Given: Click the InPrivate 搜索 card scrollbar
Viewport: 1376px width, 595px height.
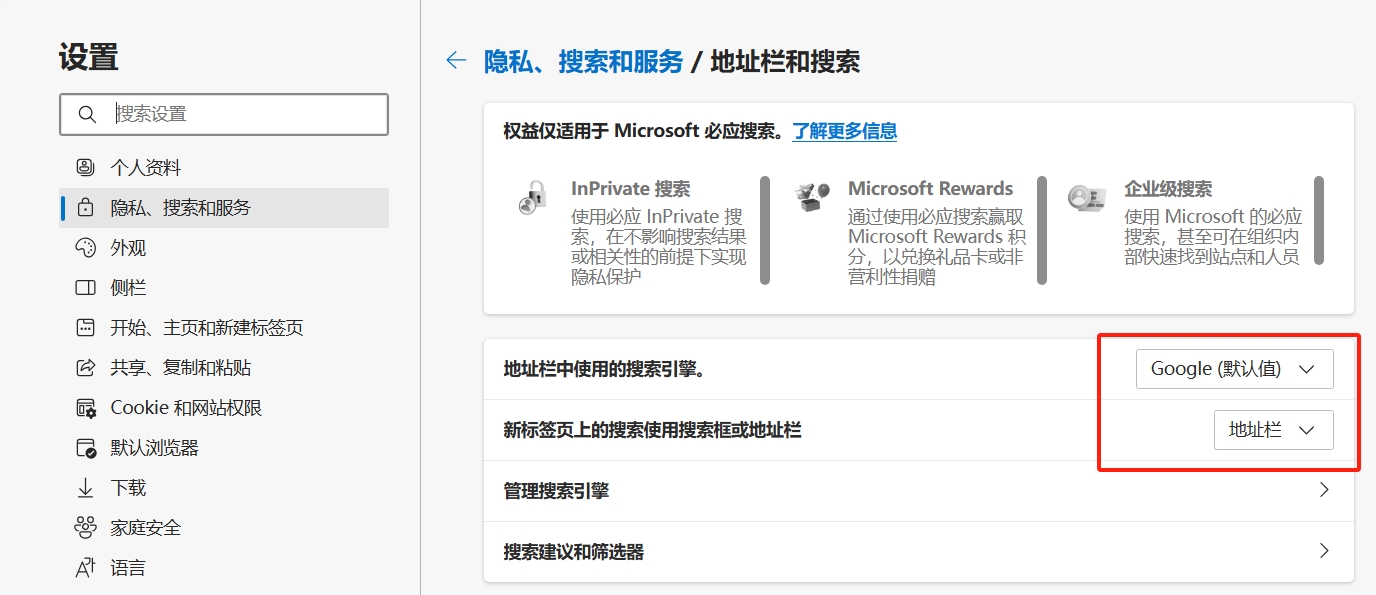Looking at the screenshot, I should tap(765, 231).
